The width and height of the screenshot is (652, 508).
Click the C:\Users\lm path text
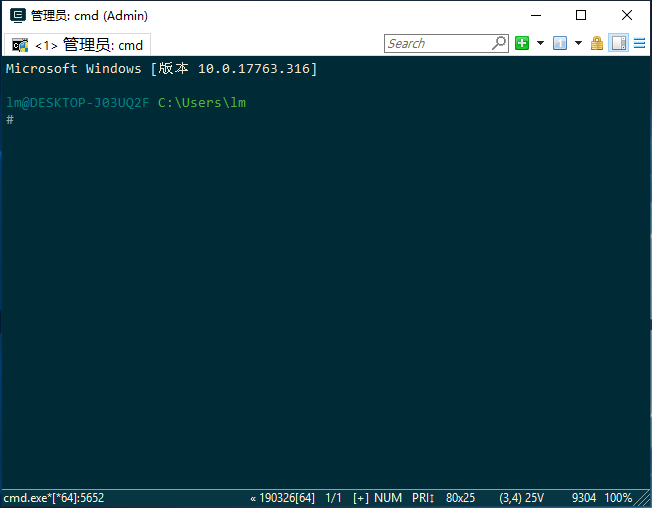point(202,103)
